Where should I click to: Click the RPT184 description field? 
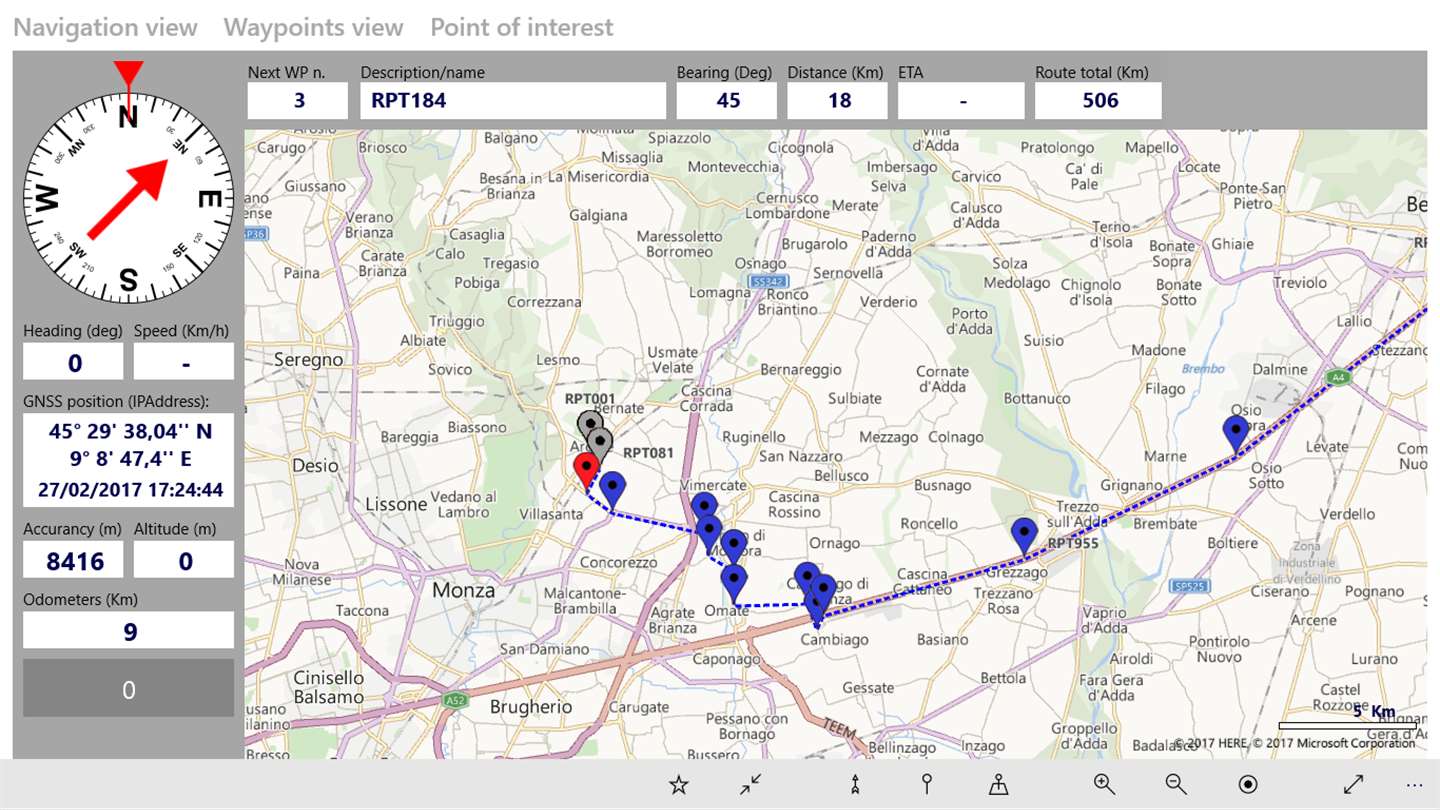[x=513, y=101]
